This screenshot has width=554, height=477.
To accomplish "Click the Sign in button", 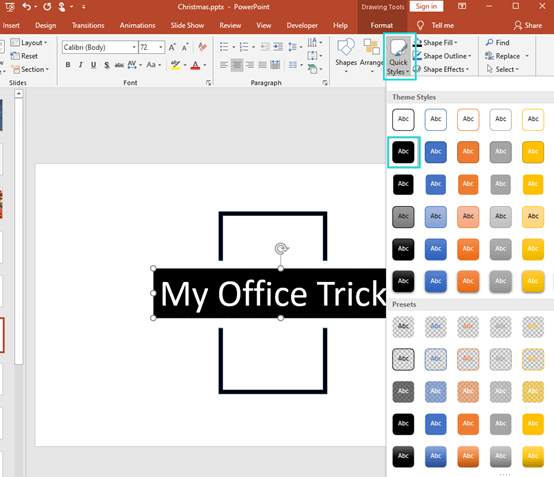I will tap(426, 6).
